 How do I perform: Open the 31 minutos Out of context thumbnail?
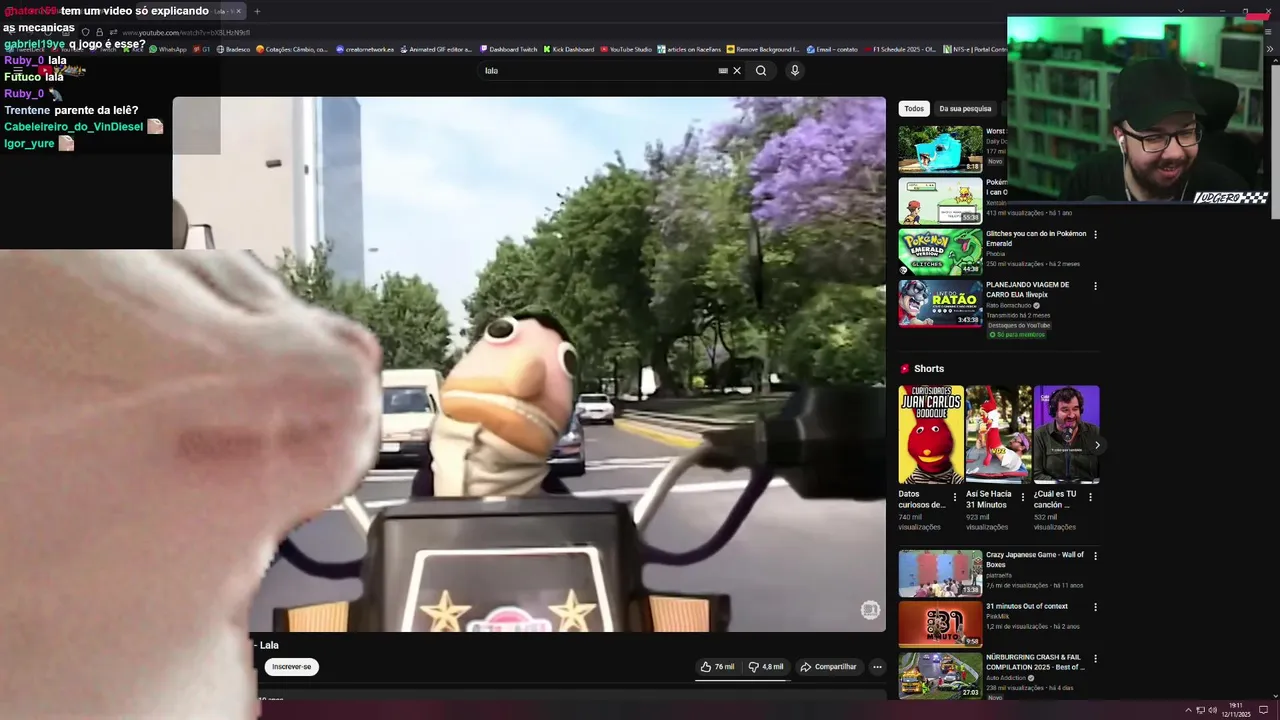(x=940, y=624)
